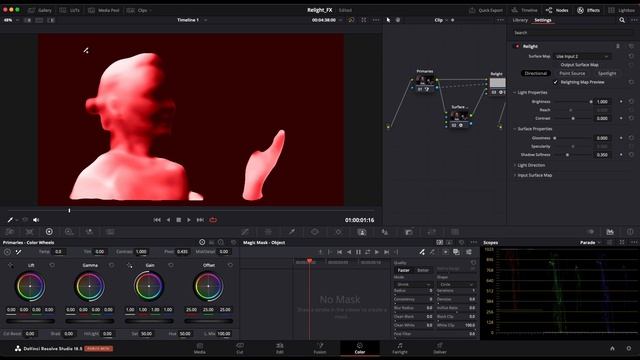Switch to the Settings tab of Effects
640x360 pixels.
tap(543, 20)
